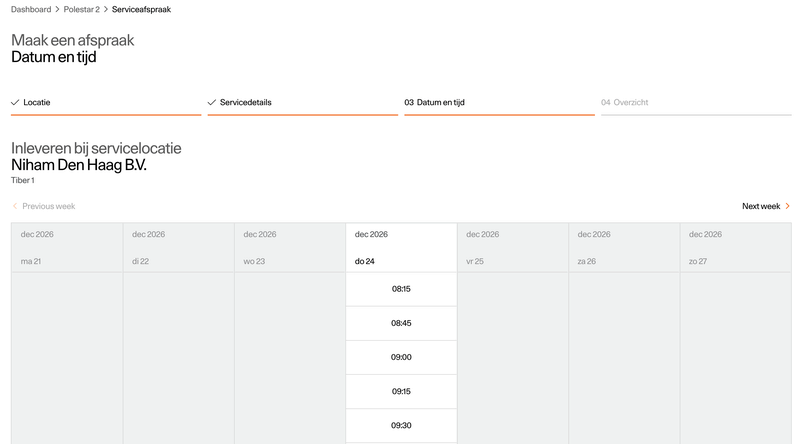Select day column ma 21

tap(67, 248)
